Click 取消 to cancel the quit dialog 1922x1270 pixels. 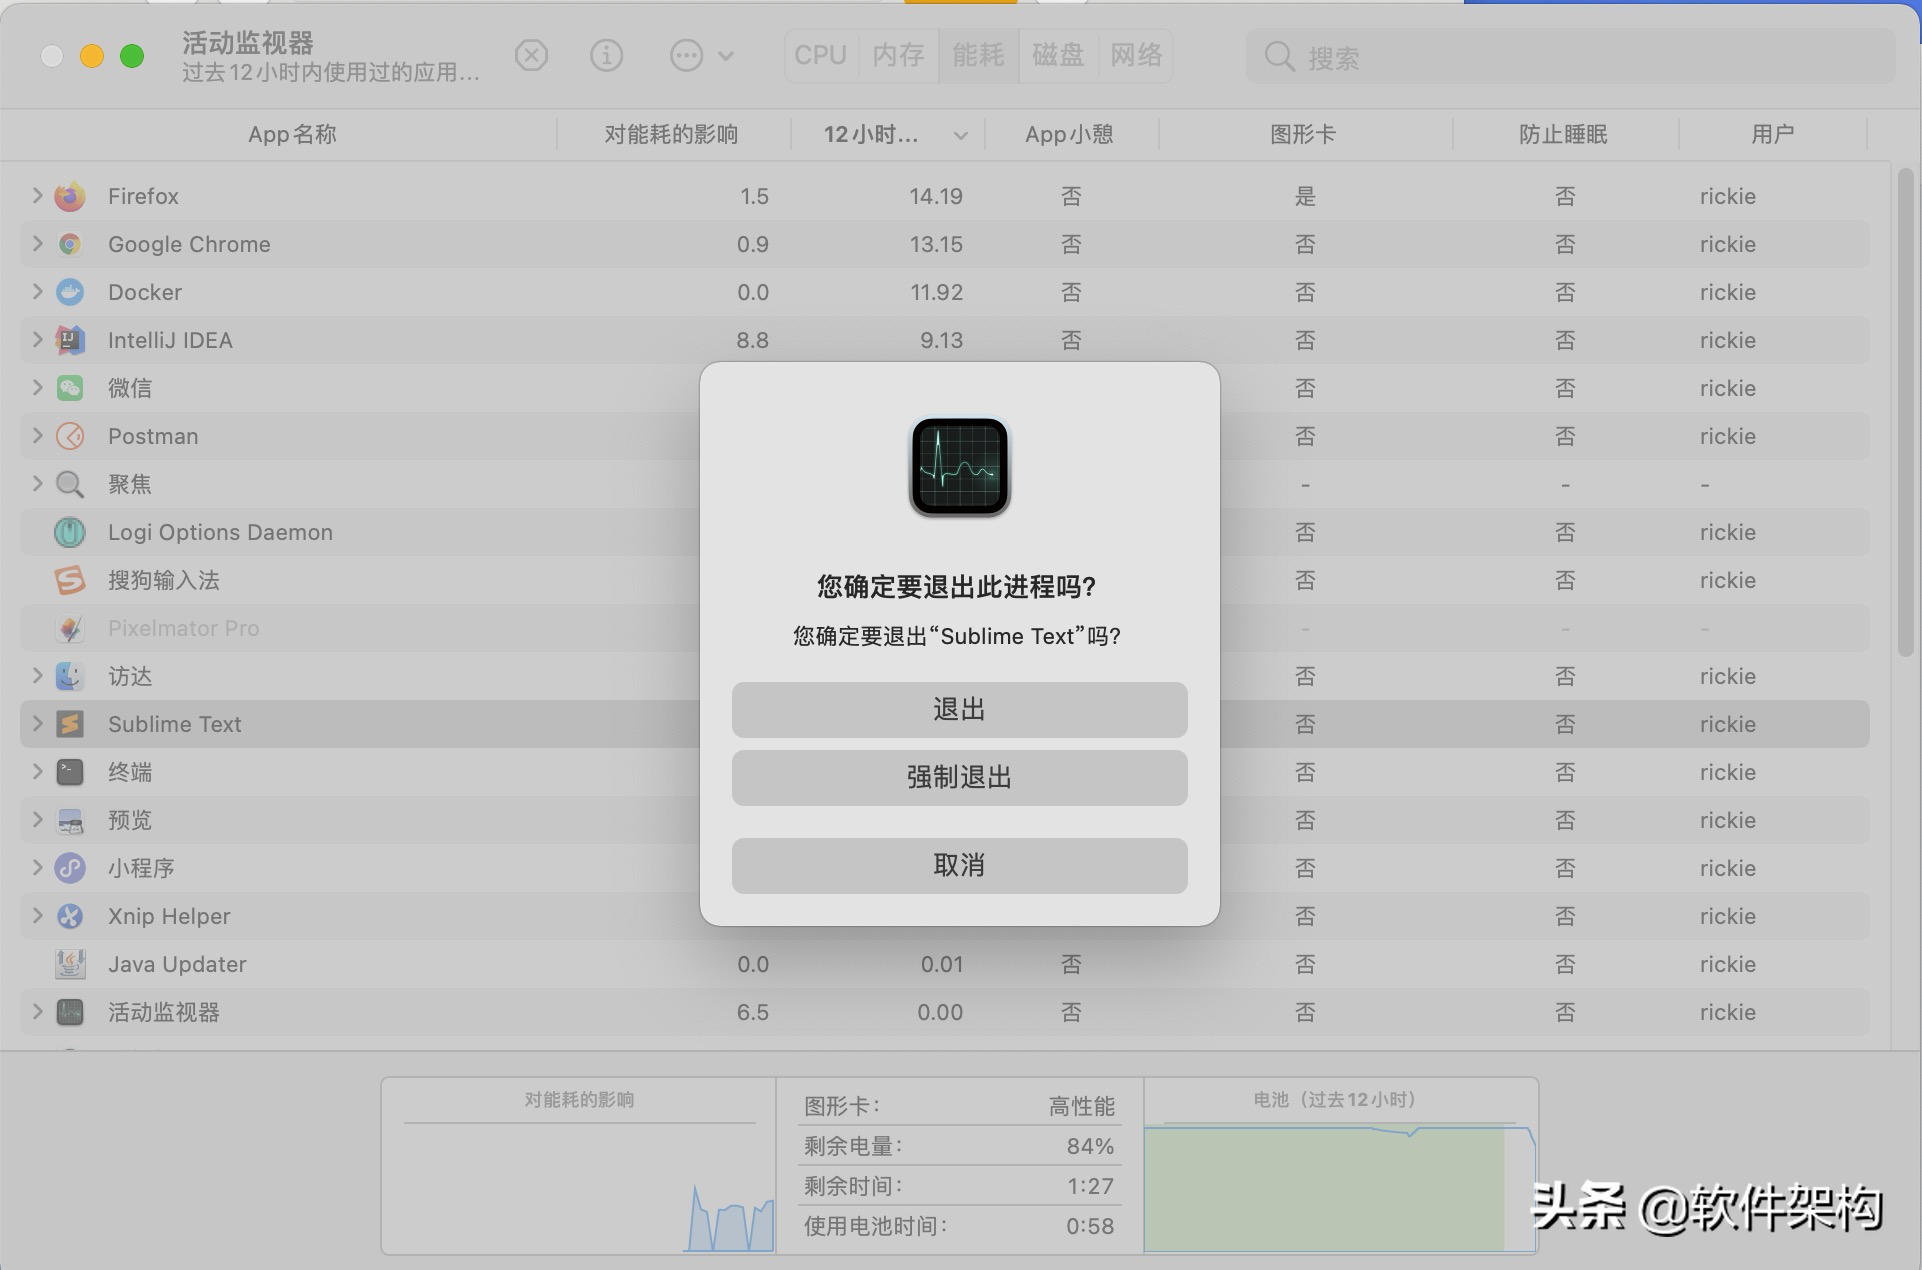pyautogui.click(x=960, y=865)
